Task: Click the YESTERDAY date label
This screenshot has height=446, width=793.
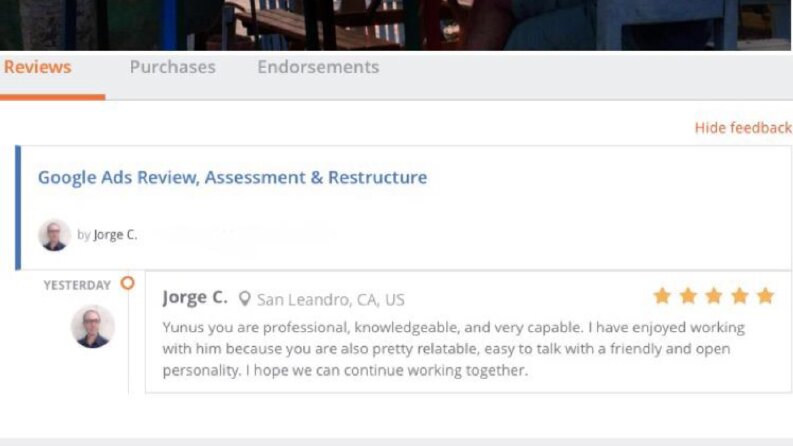Action: (77, 285)
